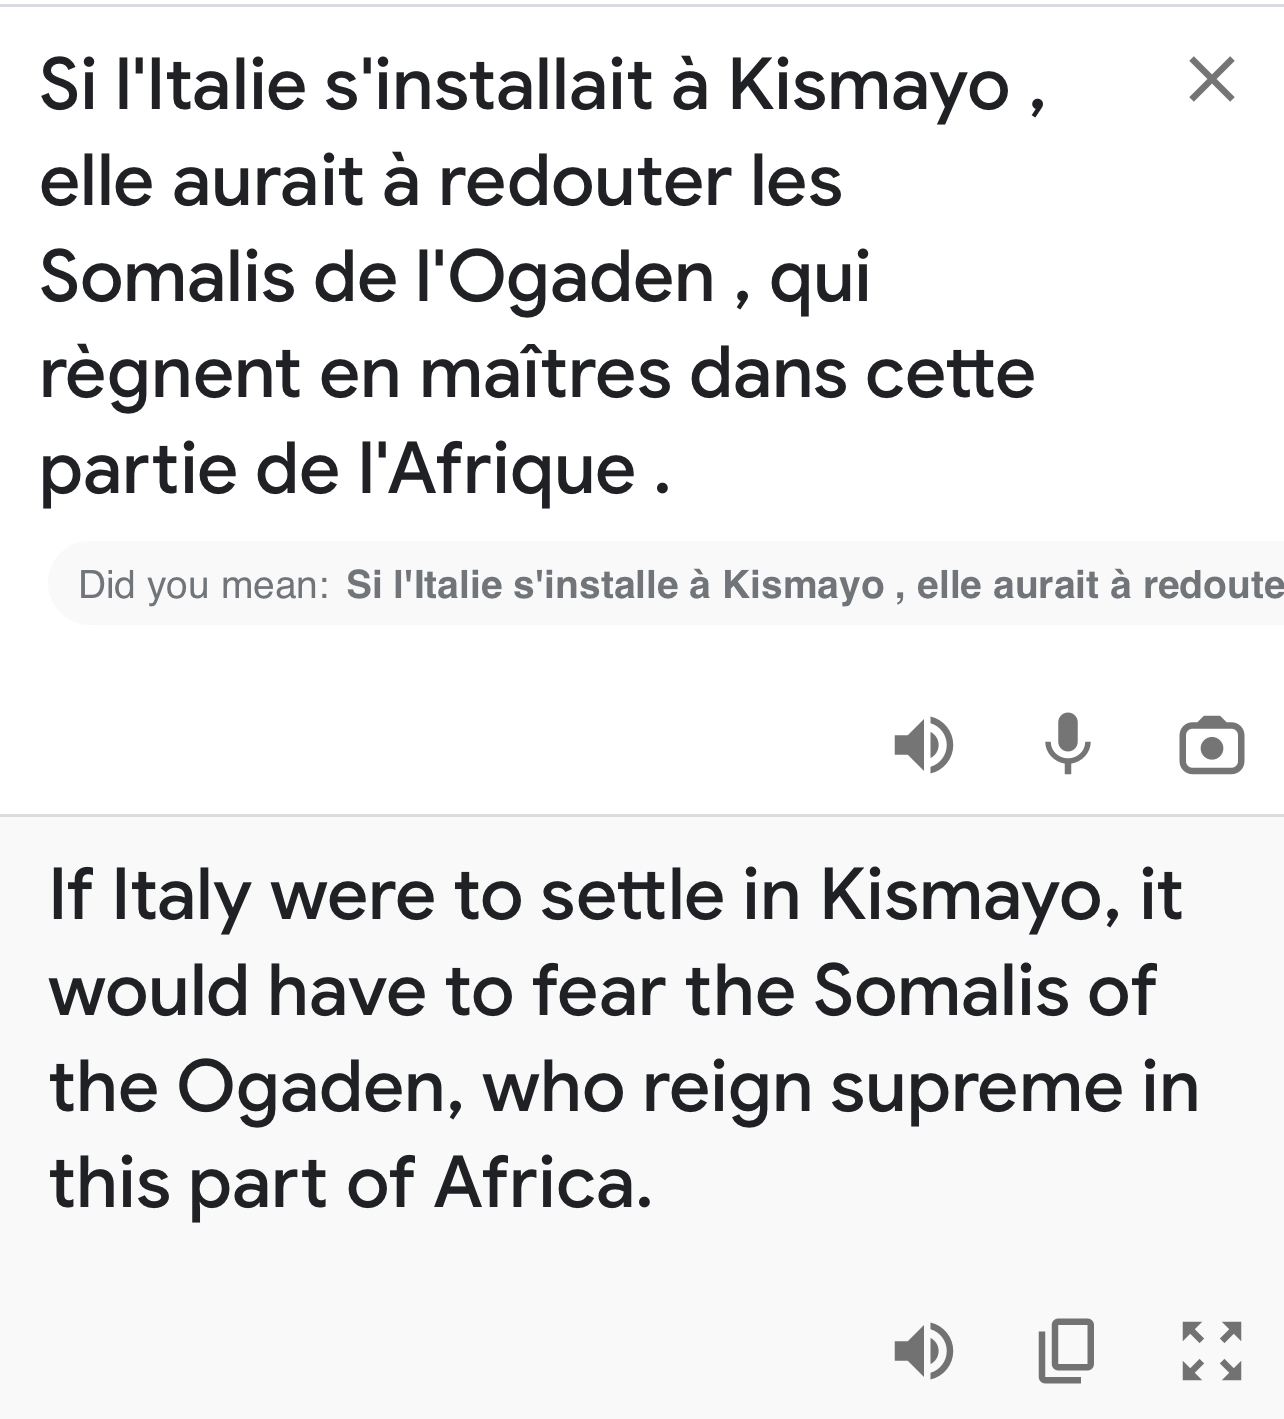Copy the English translation to clipboard

tap(1067, 1351)
